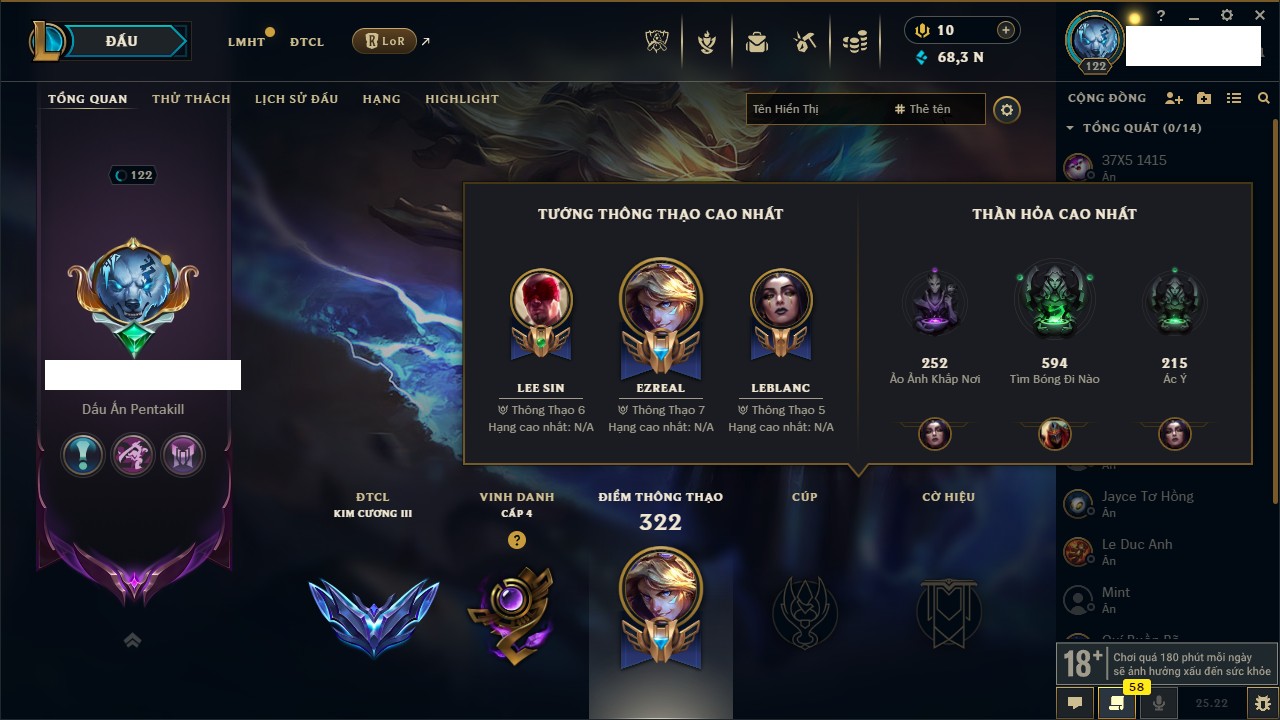Open the Store coins icon

(x=854, y=42)
